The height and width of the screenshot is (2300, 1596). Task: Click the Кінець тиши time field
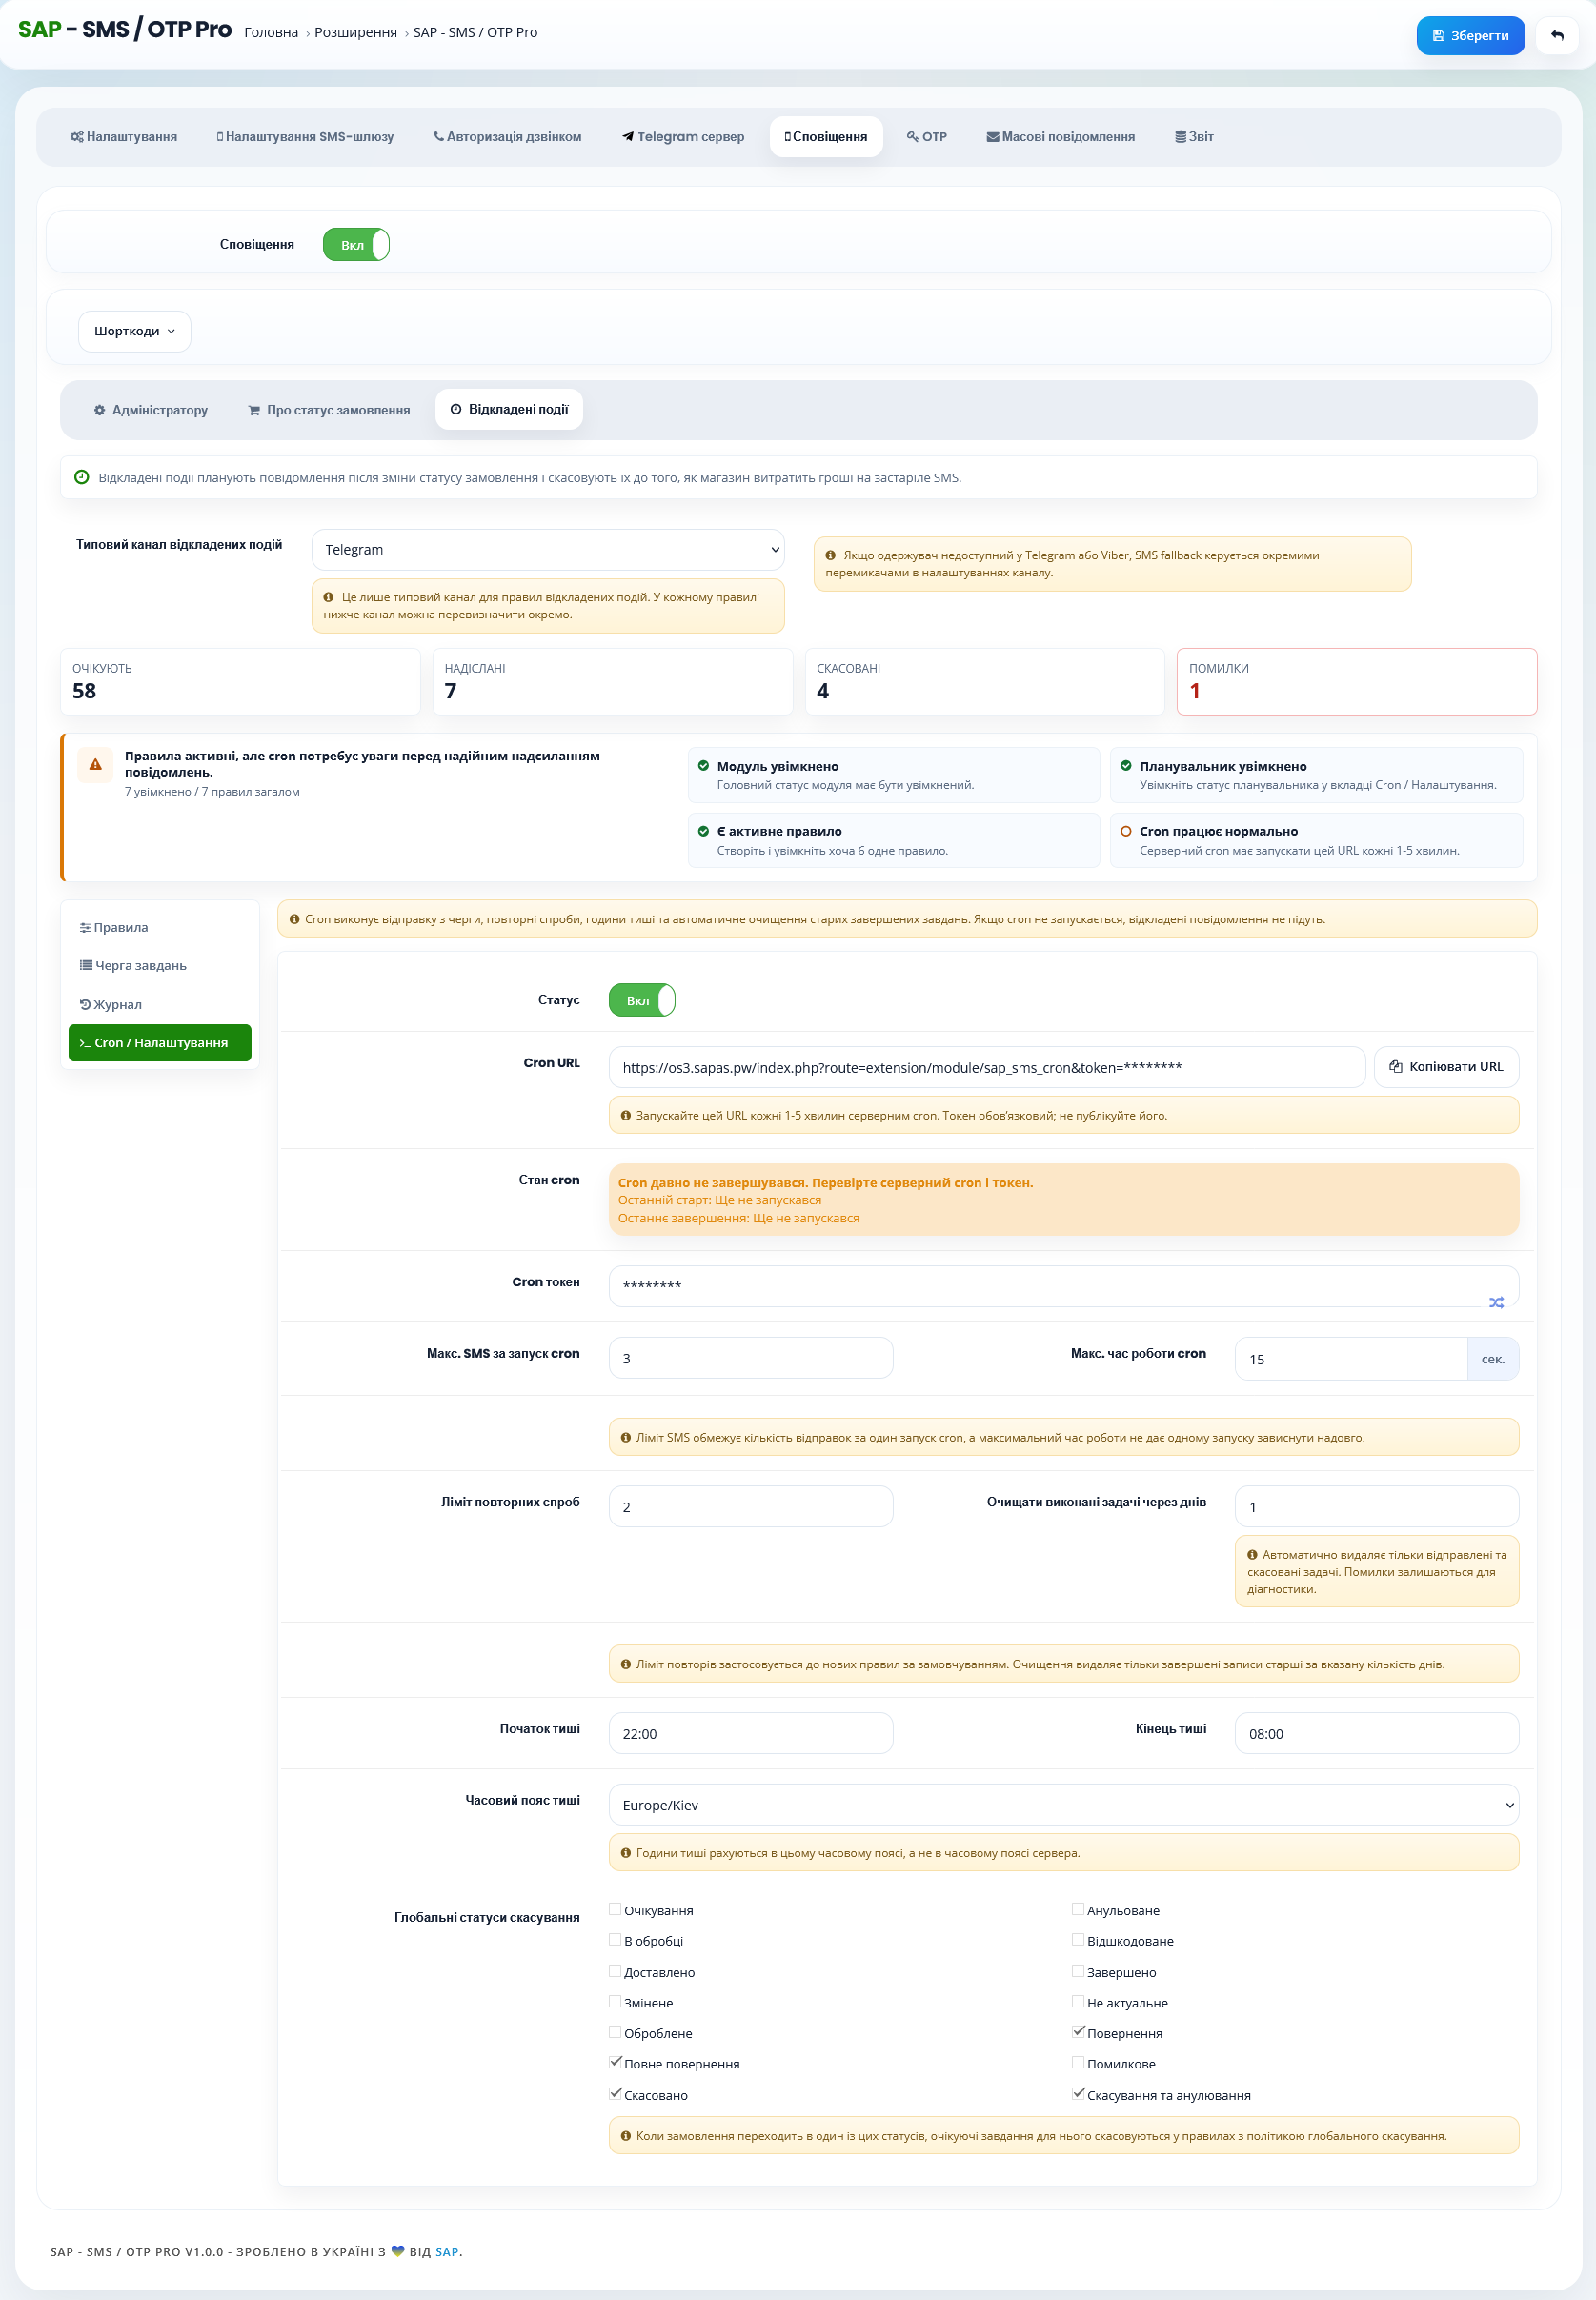click(1377, 1733)
